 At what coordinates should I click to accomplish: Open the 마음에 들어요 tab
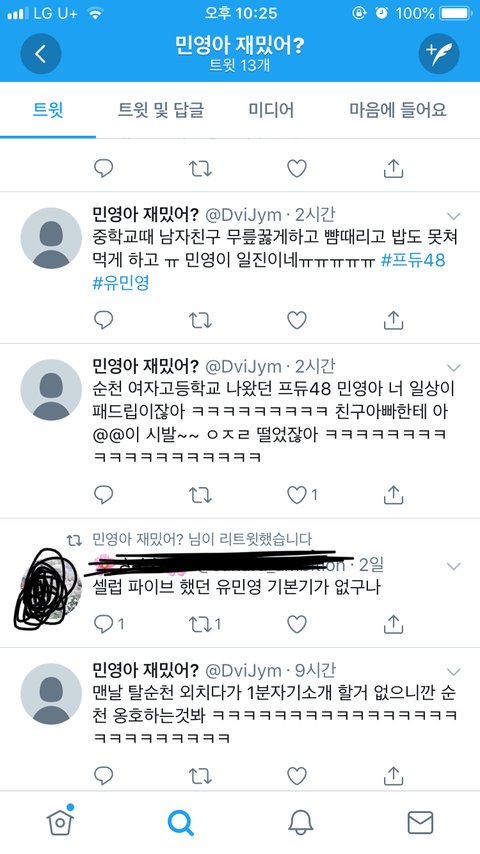pos(398,109)
